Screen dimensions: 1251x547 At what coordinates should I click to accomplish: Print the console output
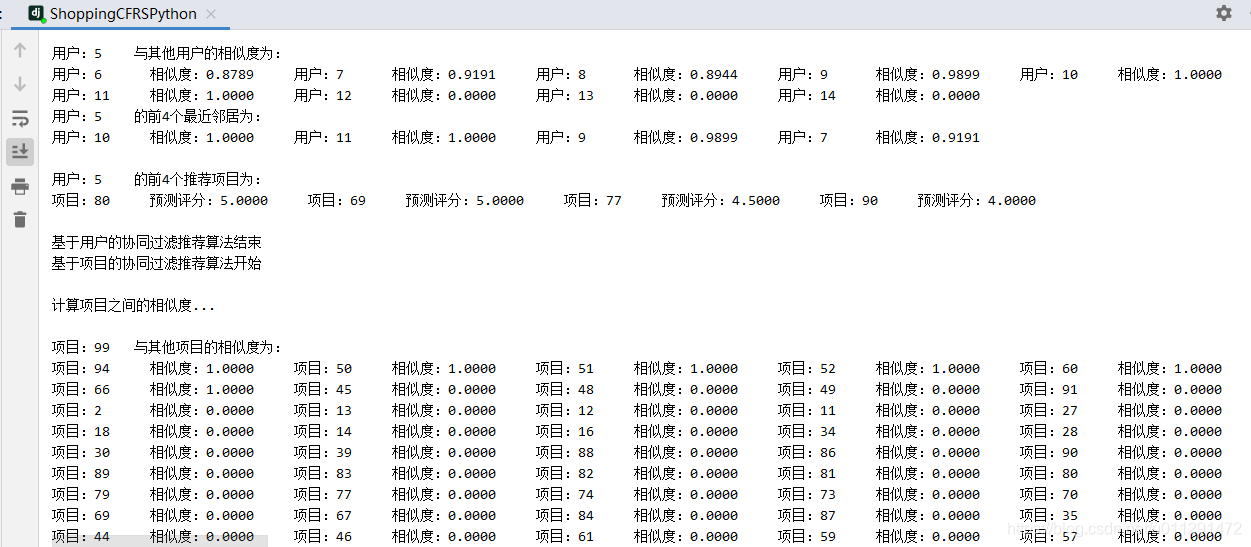[20, 186]
